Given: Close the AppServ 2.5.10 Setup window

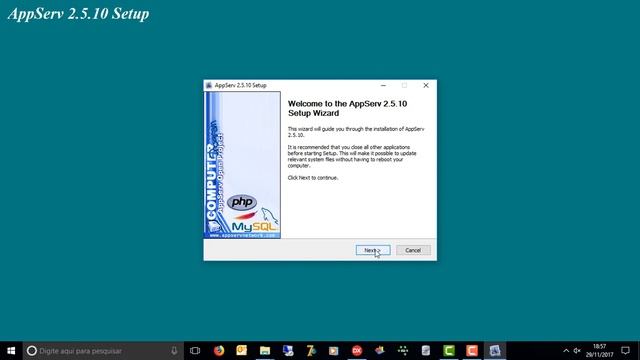Looking at the screenshot, I should coord(426,85).
